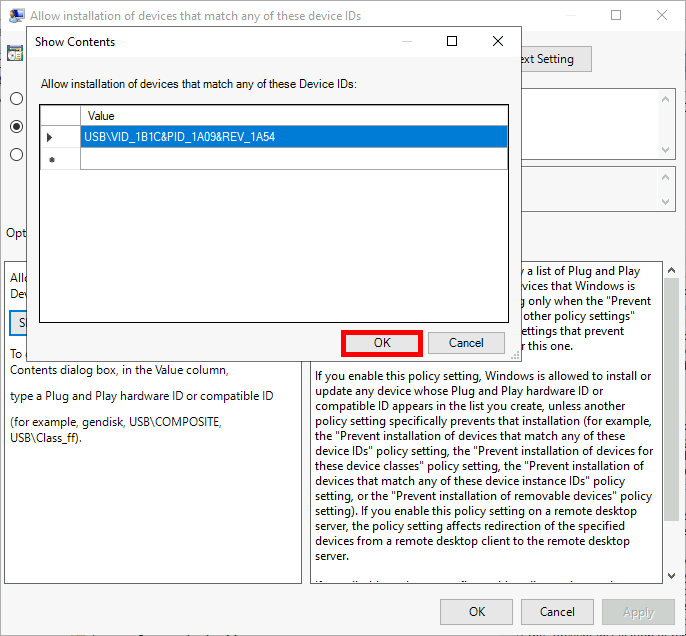Click Help pane scrollbar down arrow
This screenshot has width=686, height=636.
(672, 576)
